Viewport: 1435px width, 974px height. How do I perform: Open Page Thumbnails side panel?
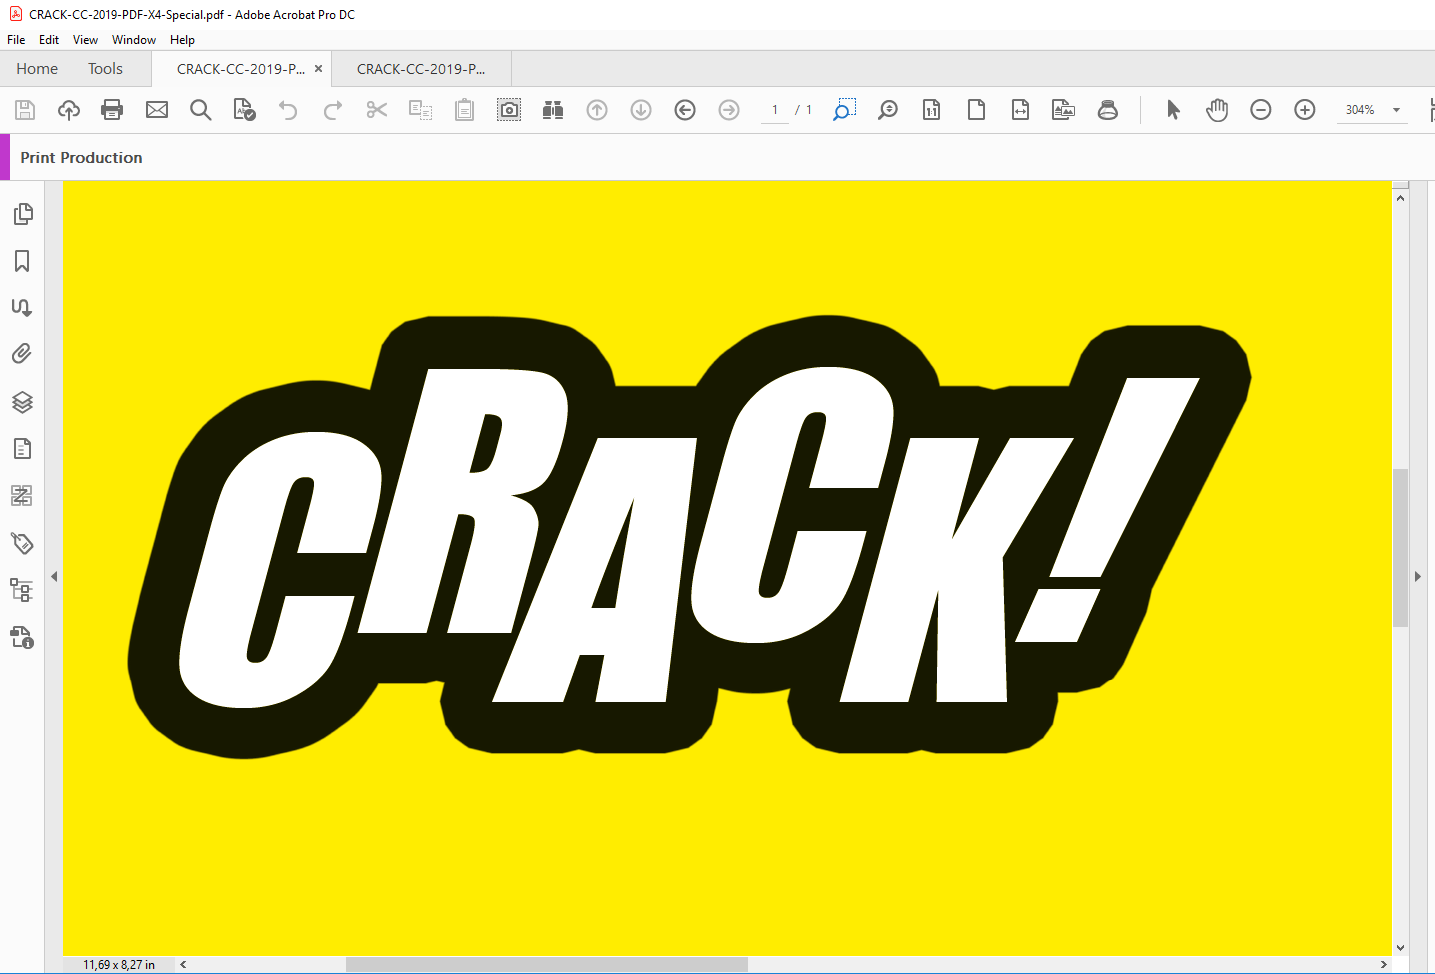coord(22,214)
